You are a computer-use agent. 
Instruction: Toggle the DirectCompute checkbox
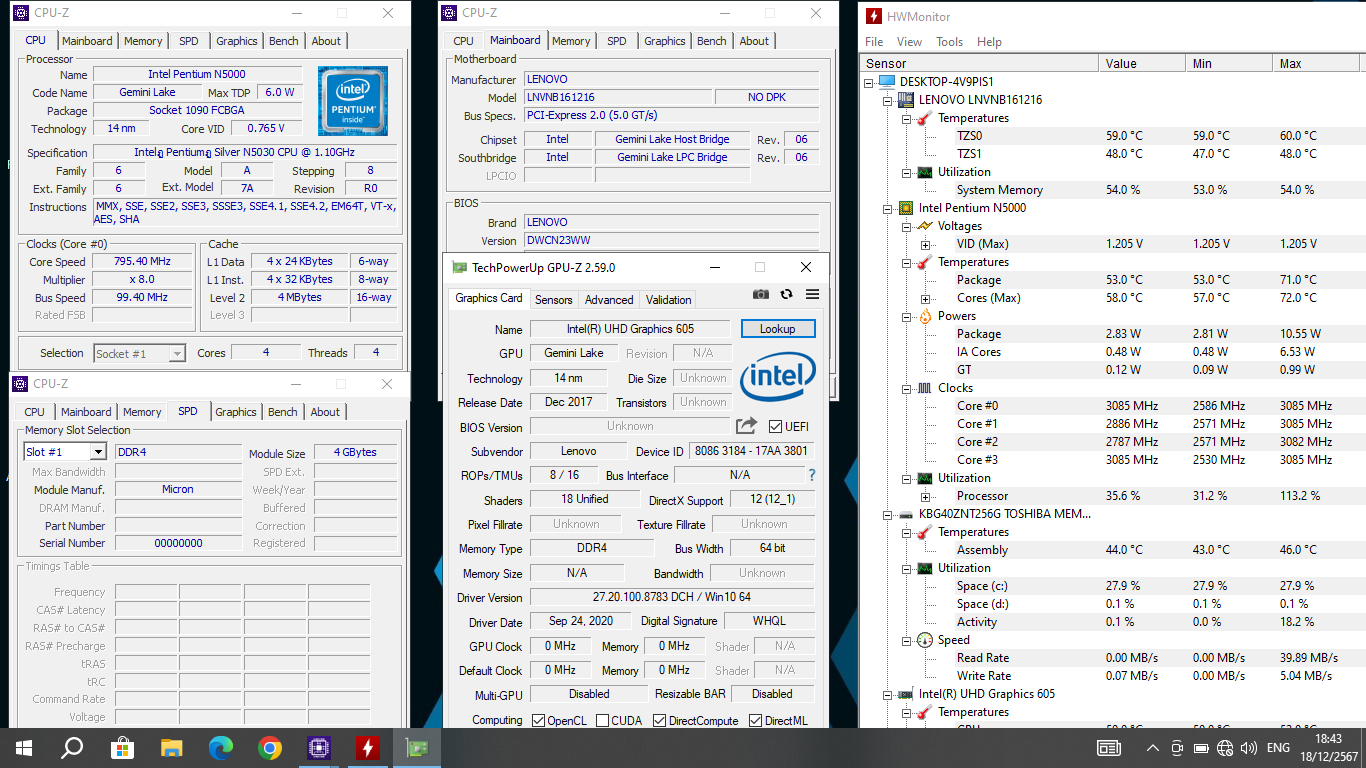[x=659, y=720]
